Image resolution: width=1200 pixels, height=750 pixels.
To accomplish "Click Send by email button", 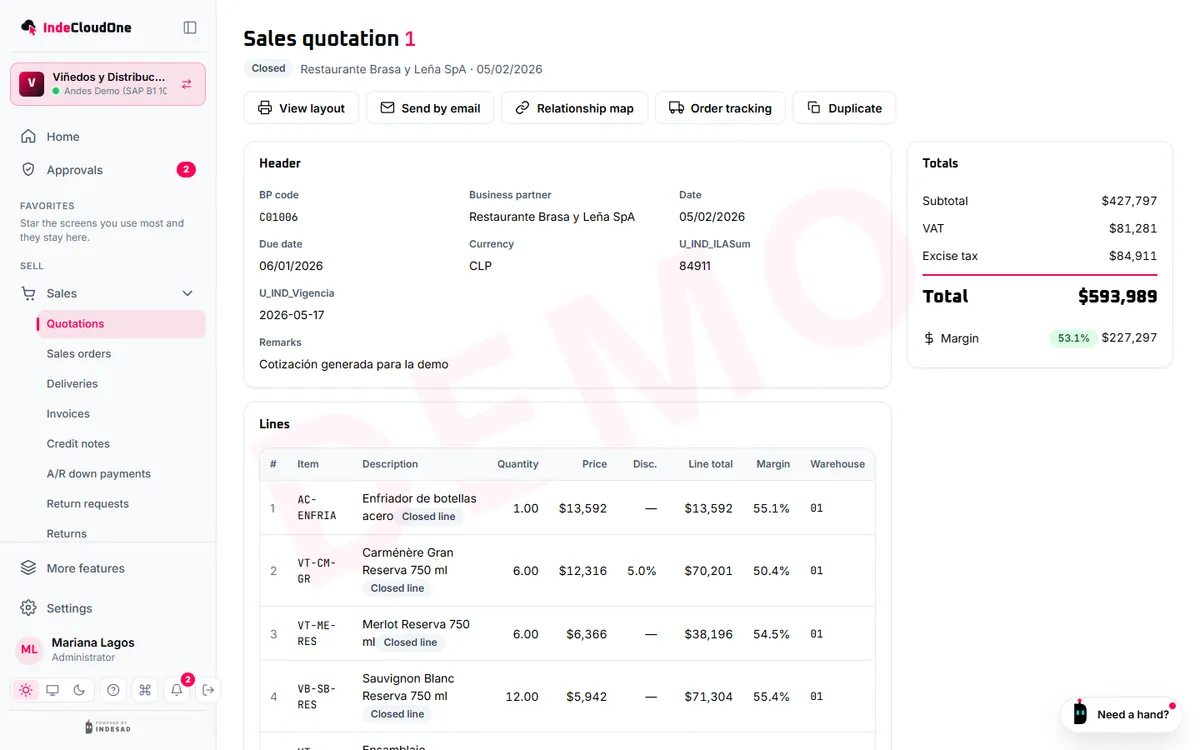I will (x=430, y=108).
